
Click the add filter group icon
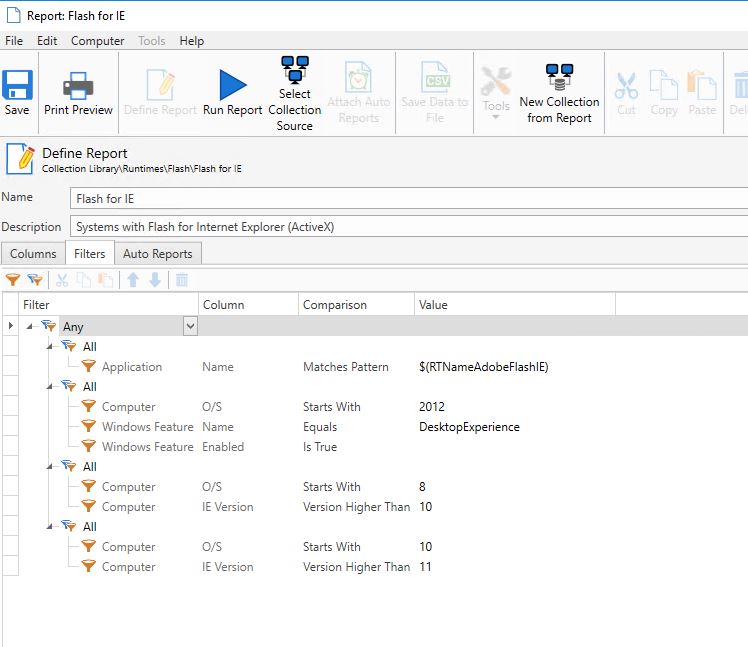[35, 280]
